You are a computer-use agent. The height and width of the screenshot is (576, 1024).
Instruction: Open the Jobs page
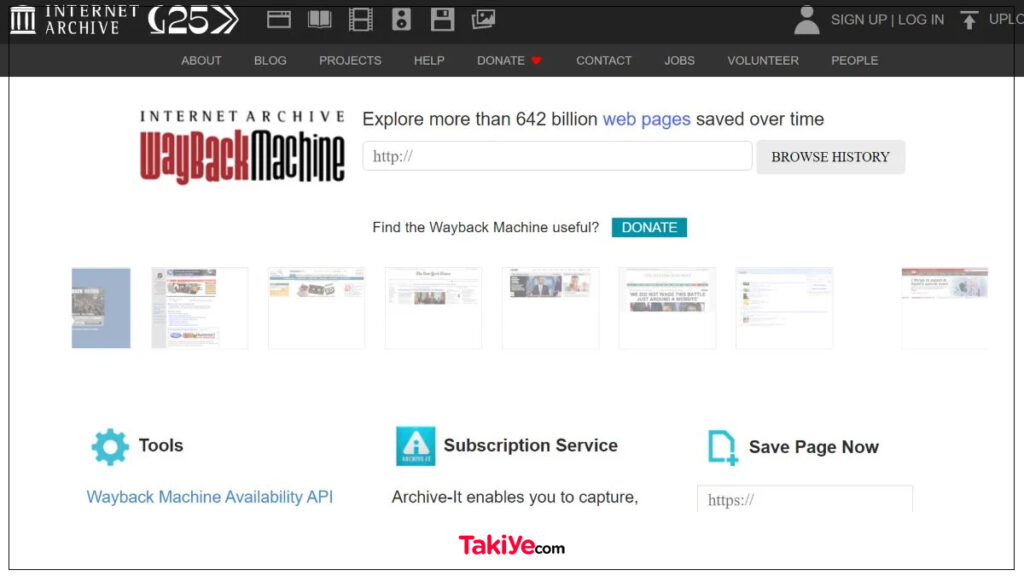click(680, 61)
